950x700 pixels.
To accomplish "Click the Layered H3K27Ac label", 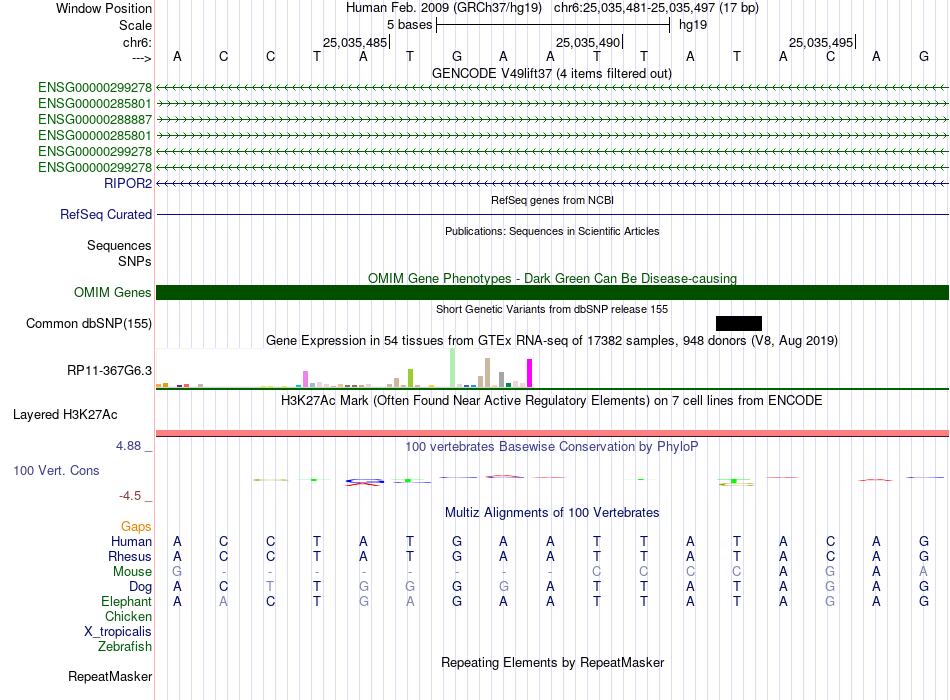I will coord(65,415).
